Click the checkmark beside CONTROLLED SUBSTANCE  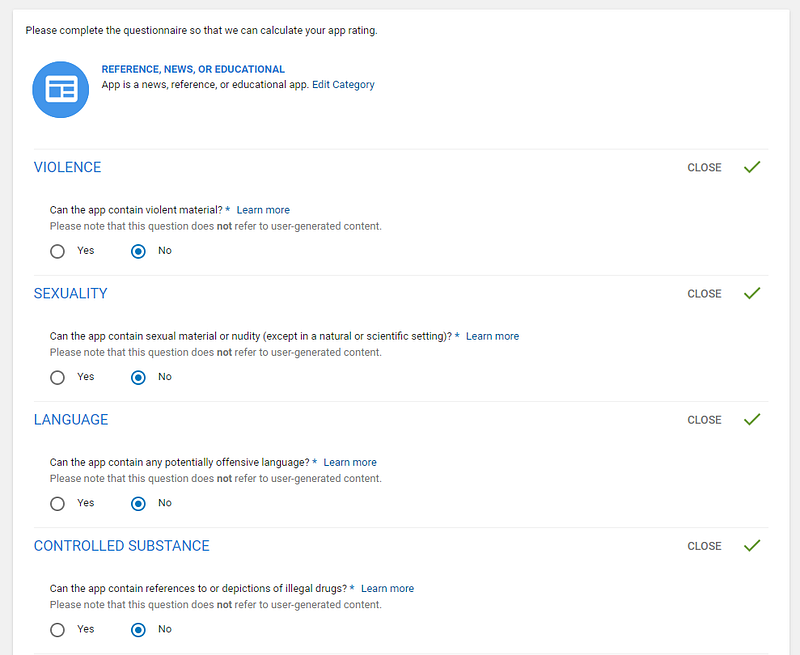pyautogui.click(x=752, y=545)
